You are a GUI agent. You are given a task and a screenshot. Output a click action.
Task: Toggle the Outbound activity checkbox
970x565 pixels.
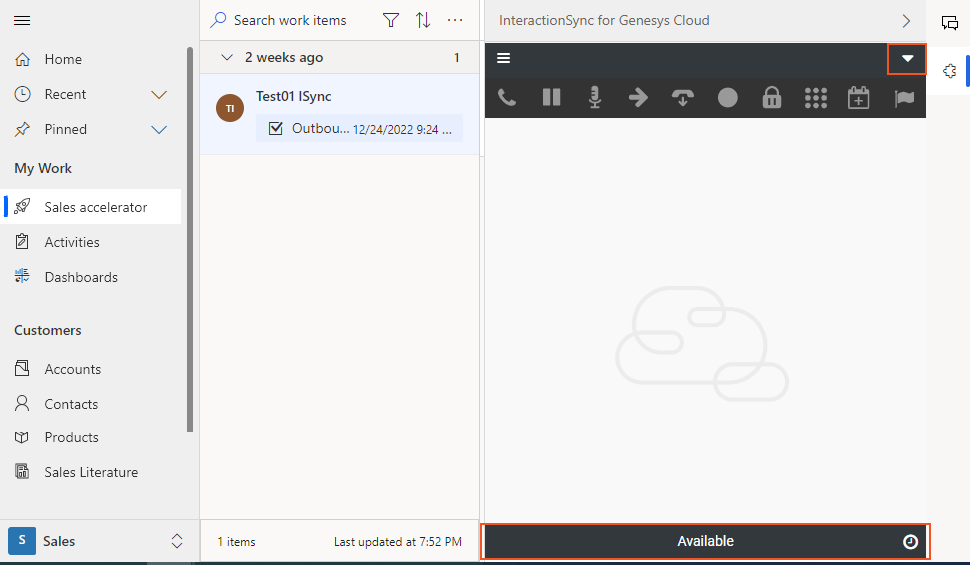click(276, 128)
